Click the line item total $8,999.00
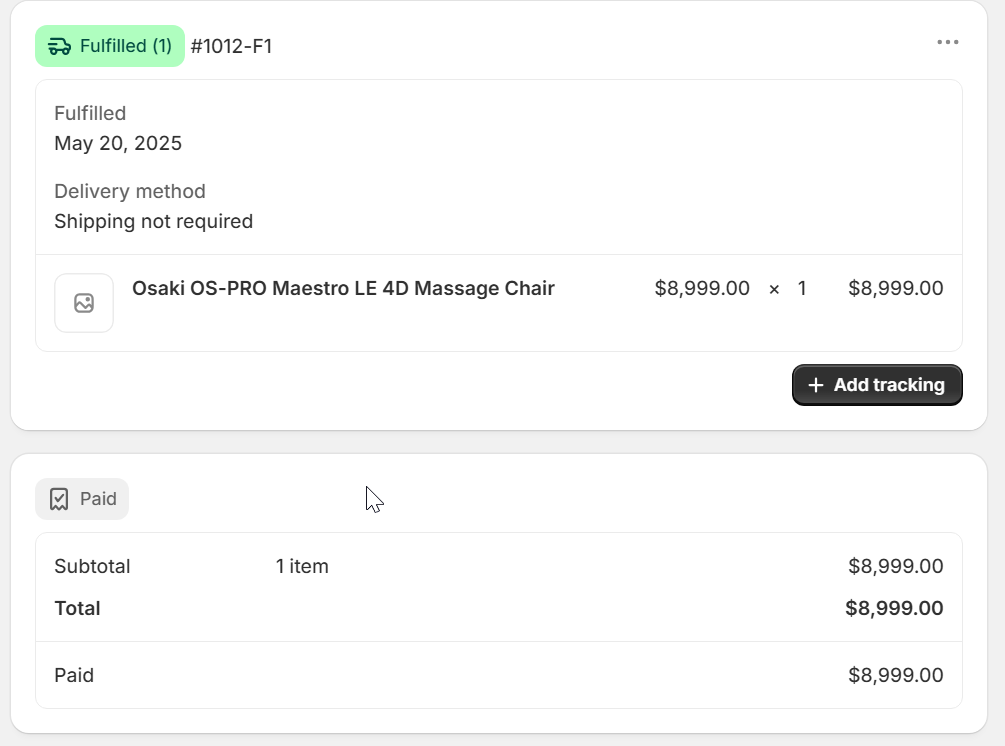The width and height of the screenshot is (1005, 746). 895,288
